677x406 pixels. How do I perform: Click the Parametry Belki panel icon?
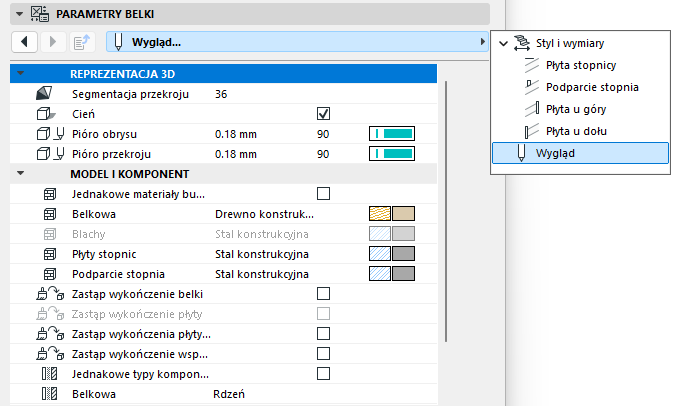point(40,14)
